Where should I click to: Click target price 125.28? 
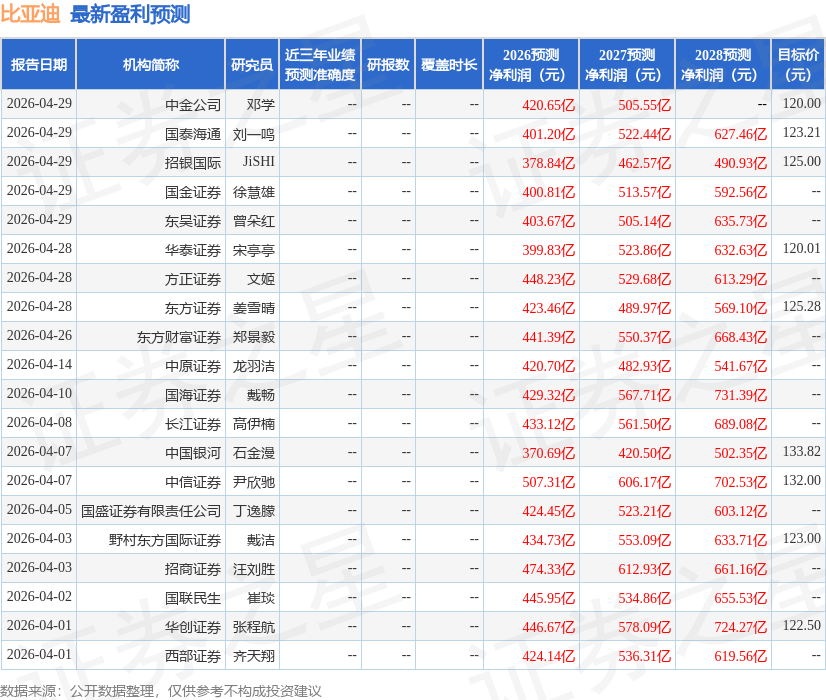(x=801, y=306)
